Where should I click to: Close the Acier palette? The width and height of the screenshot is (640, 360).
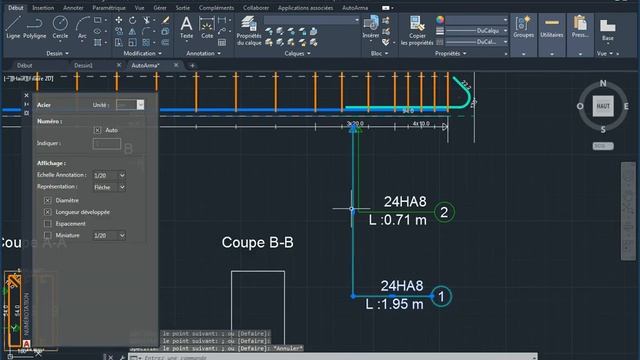[x=27, y=95]
